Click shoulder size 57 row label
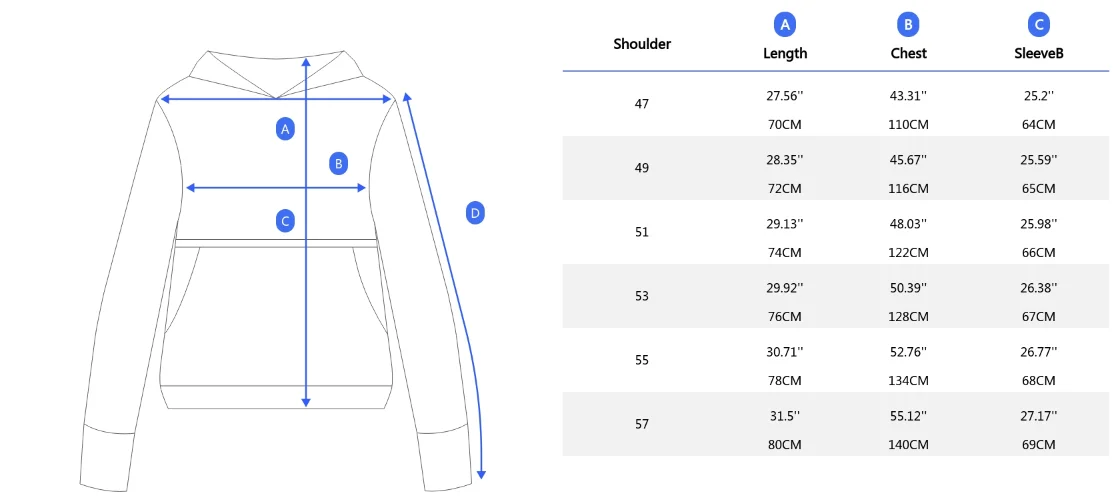Viewport: 1116px width, 496px height. pyautogui.click(x=642, y=424)
